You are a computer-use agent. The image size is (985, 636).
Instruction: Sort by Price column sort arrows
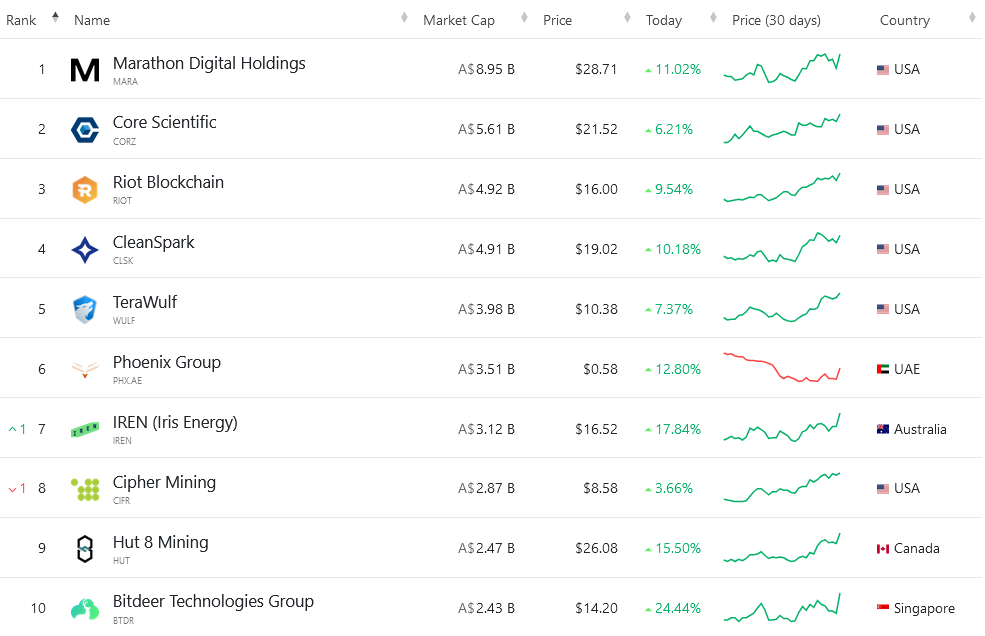[x=627, y=17]
